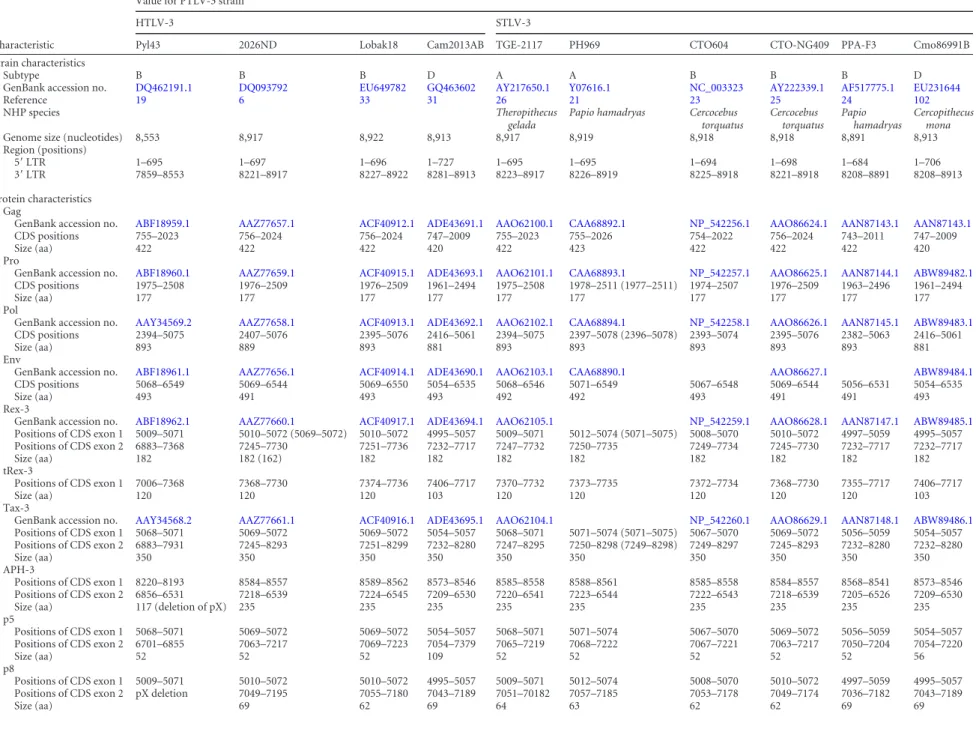Select the Cam2013AB column header

point(455,45)
